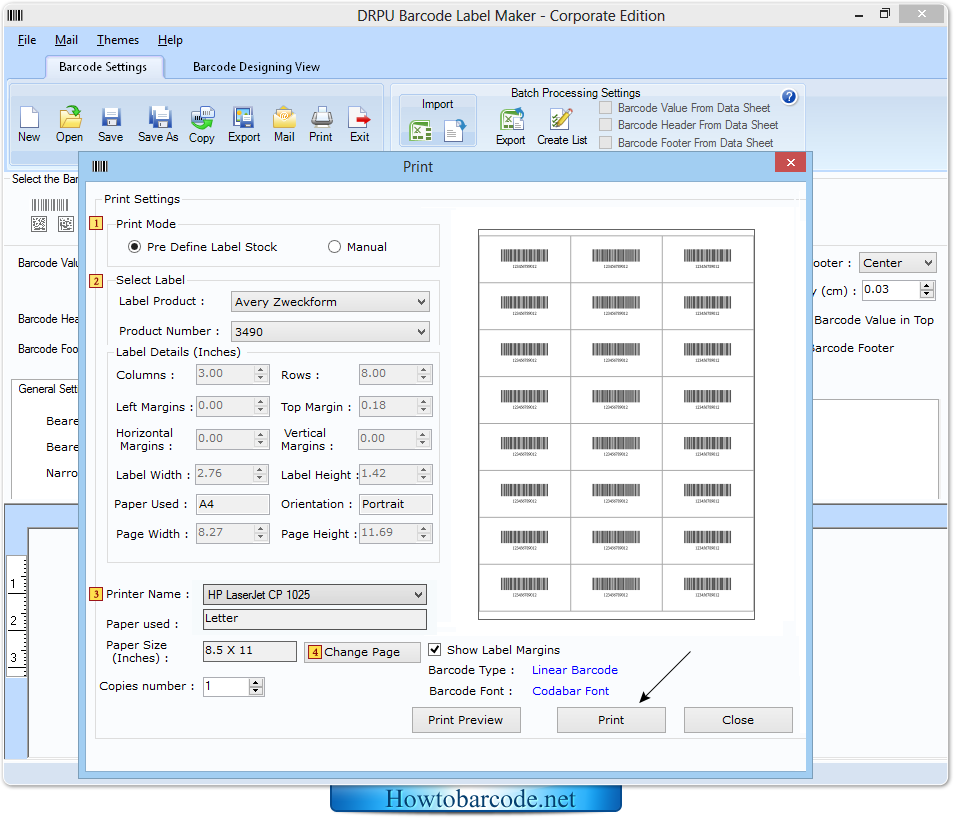Increase the Rows value spinner
The width and height of the screenshot is (954, 818).
[424, 369]
